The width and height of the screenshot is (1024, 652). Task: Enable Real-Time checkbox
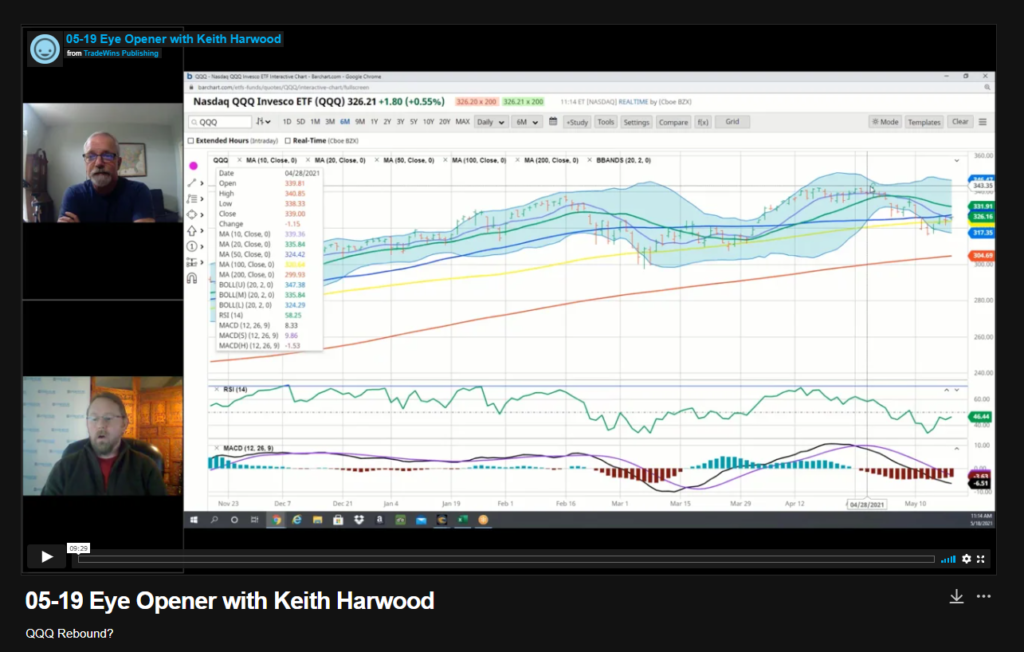pos(287,140)
